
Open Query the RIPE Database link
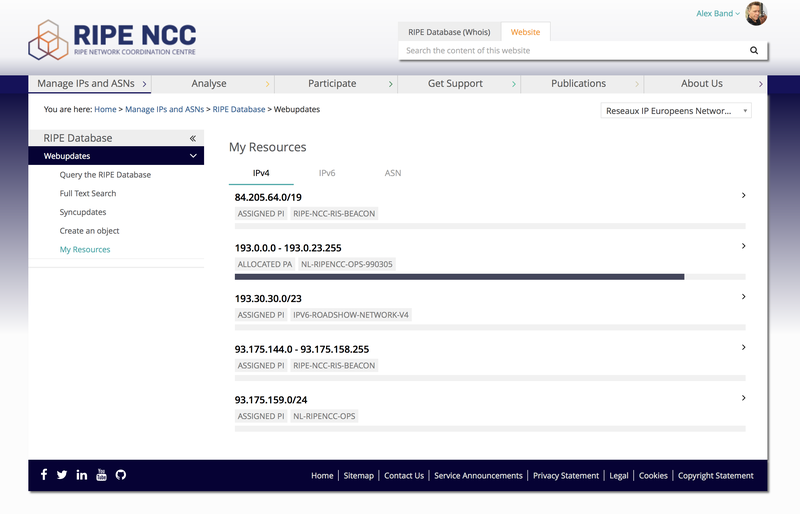coord(105,175)
